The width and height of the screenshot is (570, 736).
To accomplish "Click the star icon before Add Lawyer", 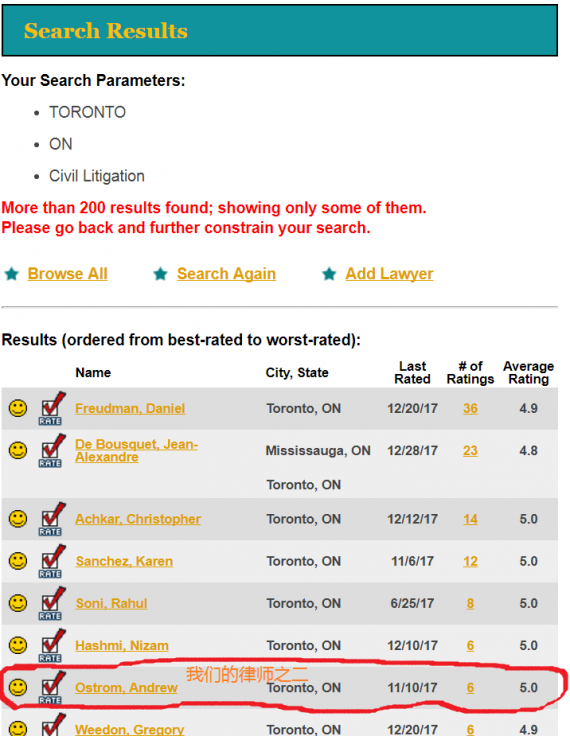I will click(329, 274).
